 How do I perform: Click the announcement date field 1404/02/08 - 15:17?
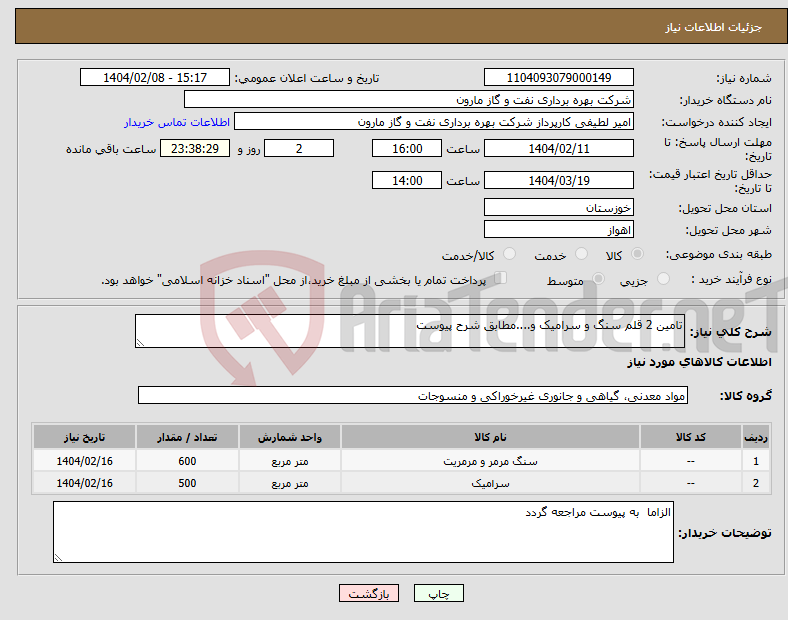tap(155, 77)
